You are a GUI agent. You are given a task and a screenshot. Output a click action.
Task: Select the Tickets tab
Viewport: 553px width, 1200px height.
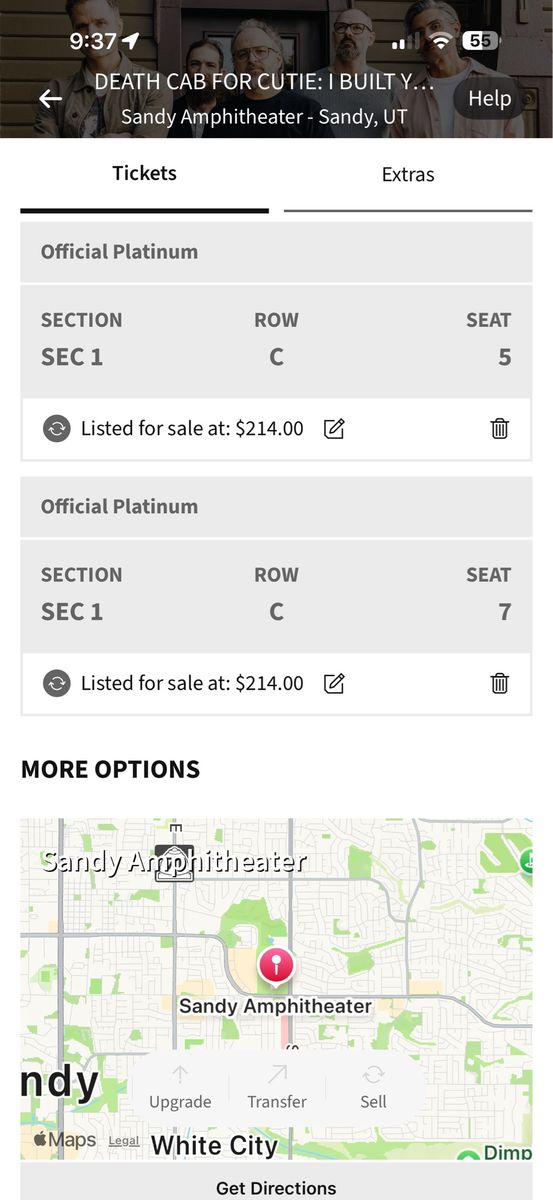(x=144, y=174)
